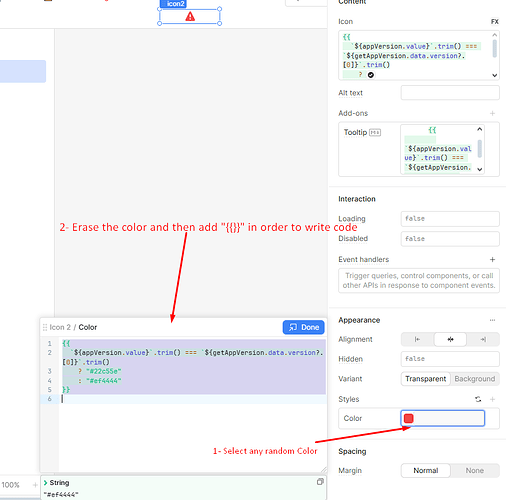Choose the Background variant
The height and width of the screenshot is (500, 506).
[475, 379]
